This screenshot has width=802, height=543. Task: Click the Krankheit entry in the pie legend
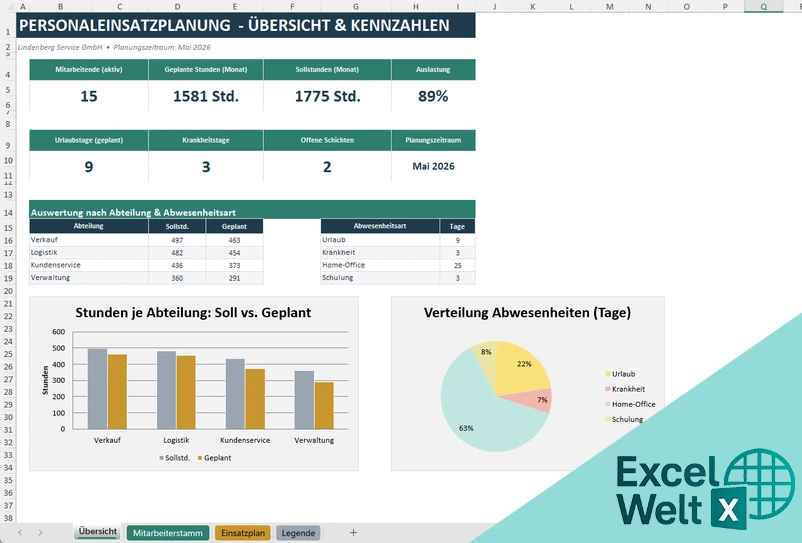[x=625, y=389]
